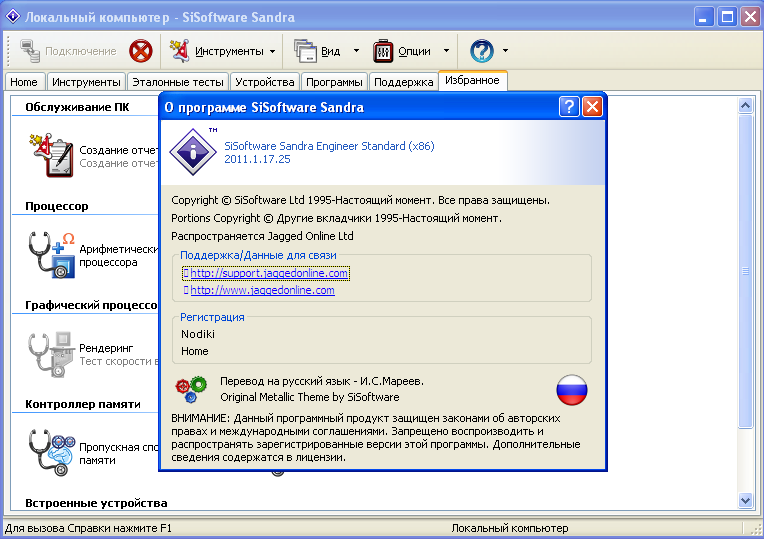Click the Встроенные устройства section header
Screen dimensions: 764x539
pos(96,503)
